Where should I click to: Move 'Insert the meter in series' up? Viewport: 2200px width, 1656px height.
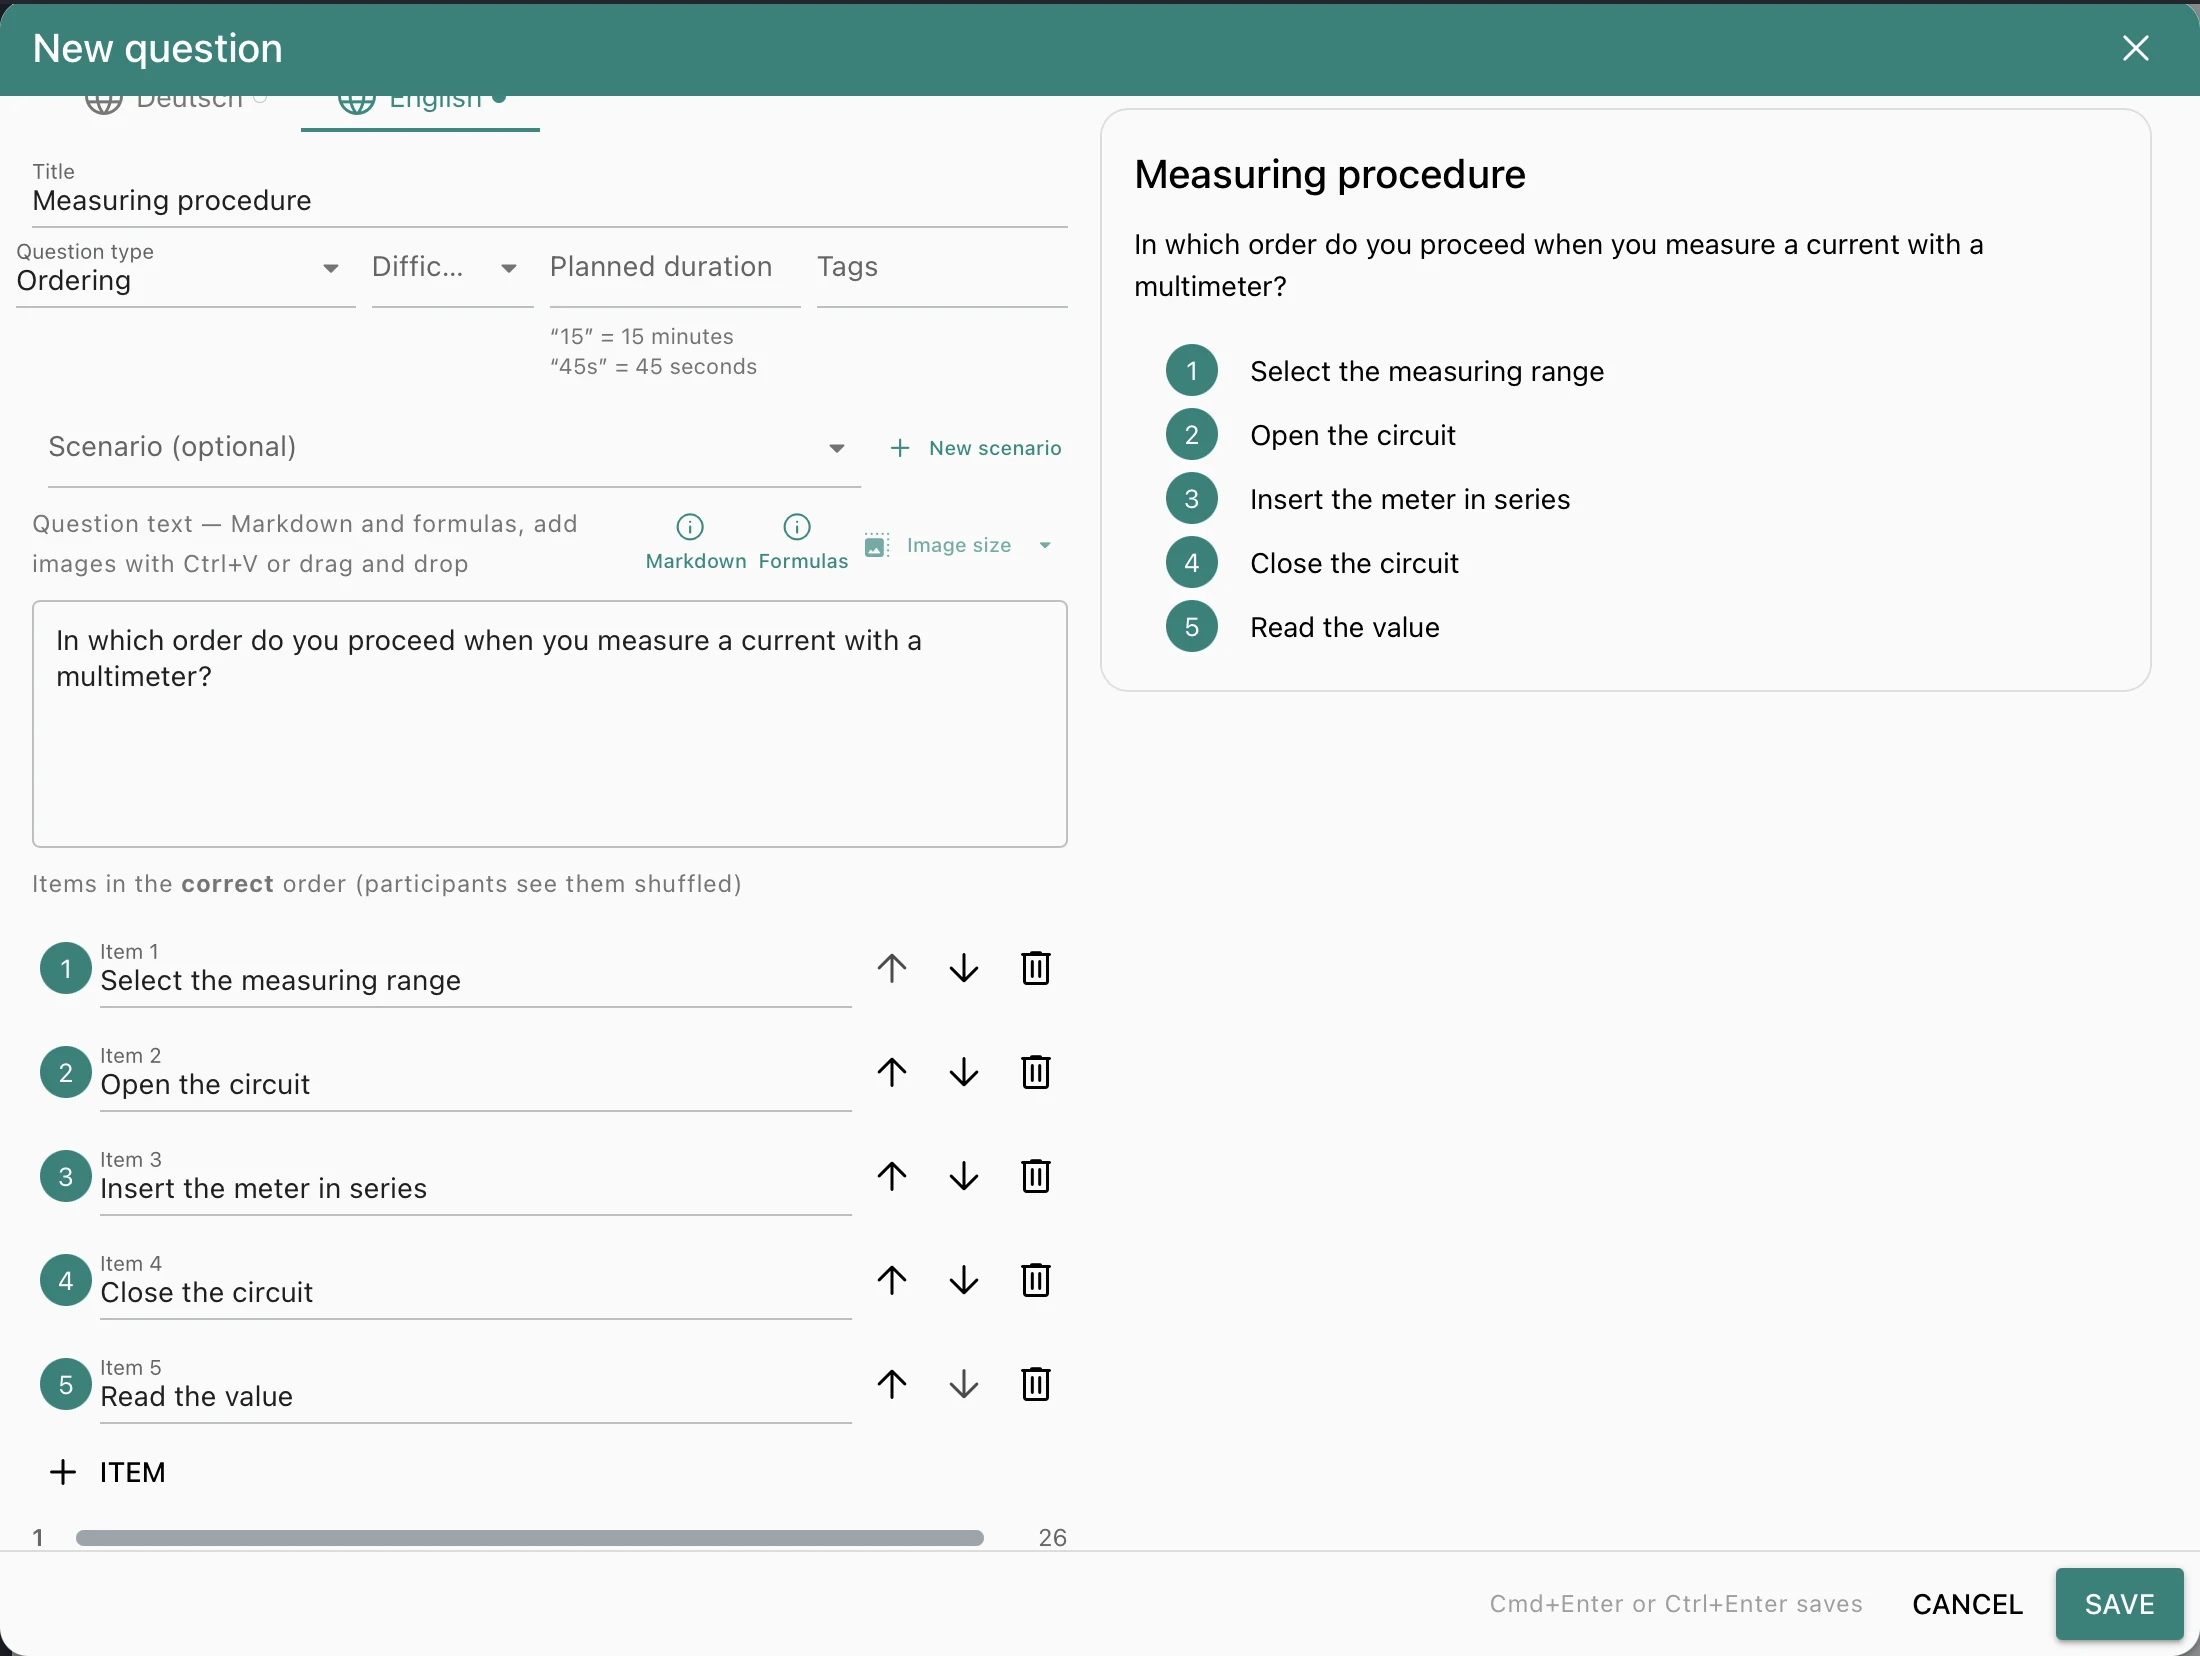pos(892,1176)
